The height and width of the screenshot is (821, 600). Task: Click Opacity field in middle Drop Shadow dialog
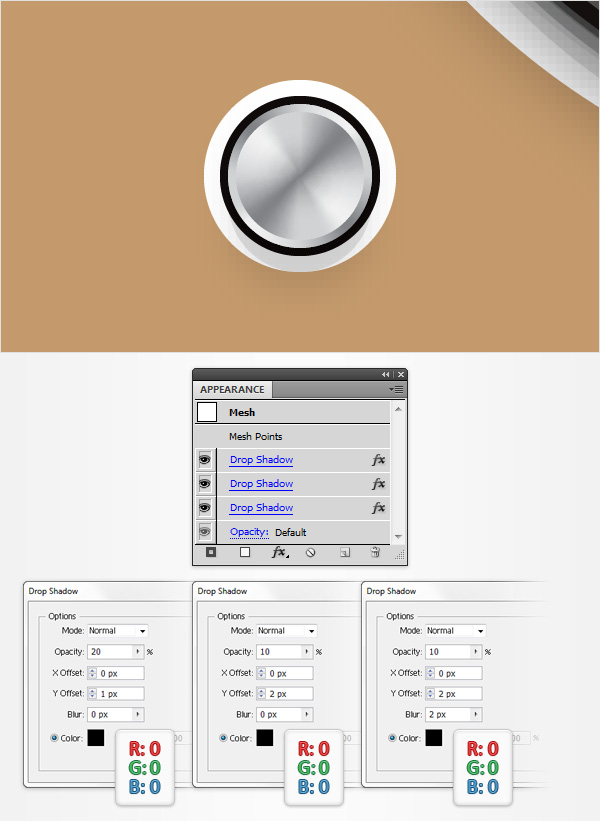point(279,652)
